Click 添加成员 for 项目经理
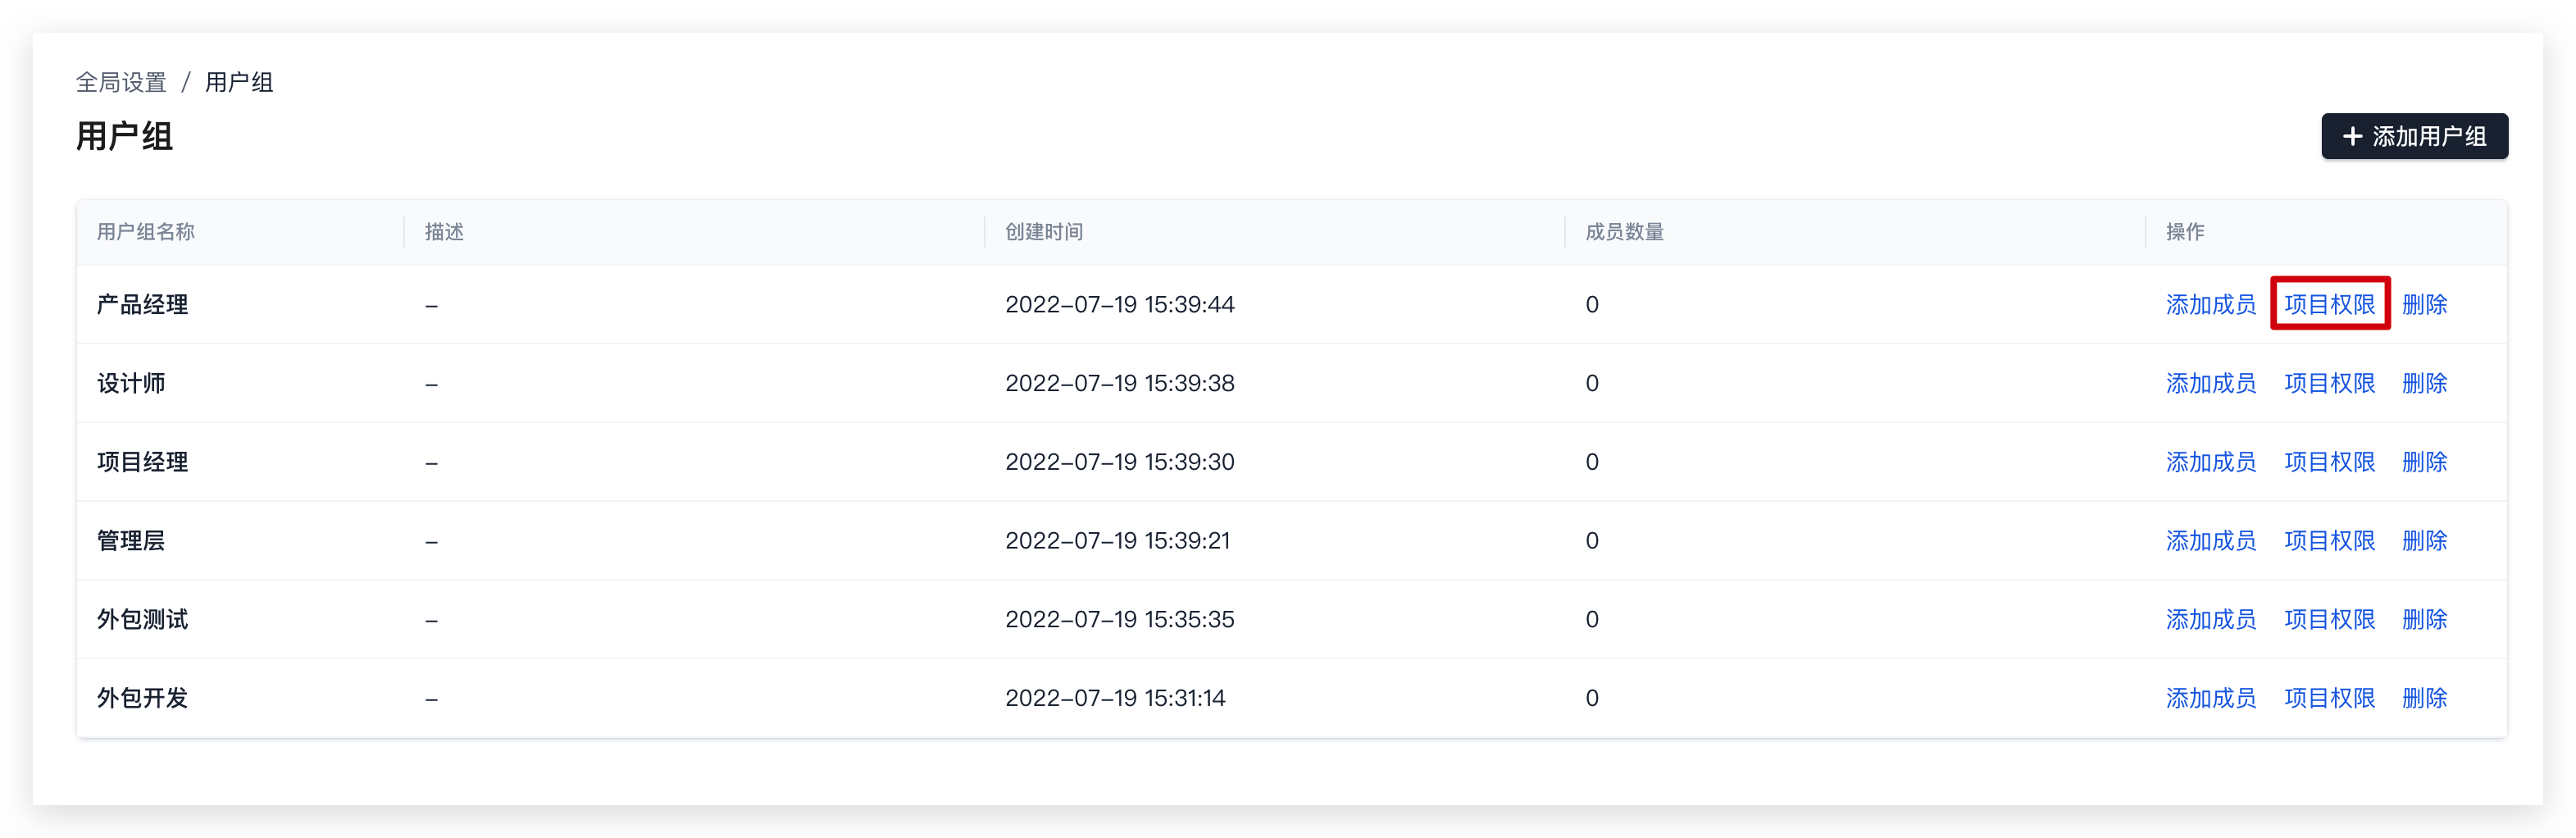The image size is (2576, 838). click(x=2210, y=462)
